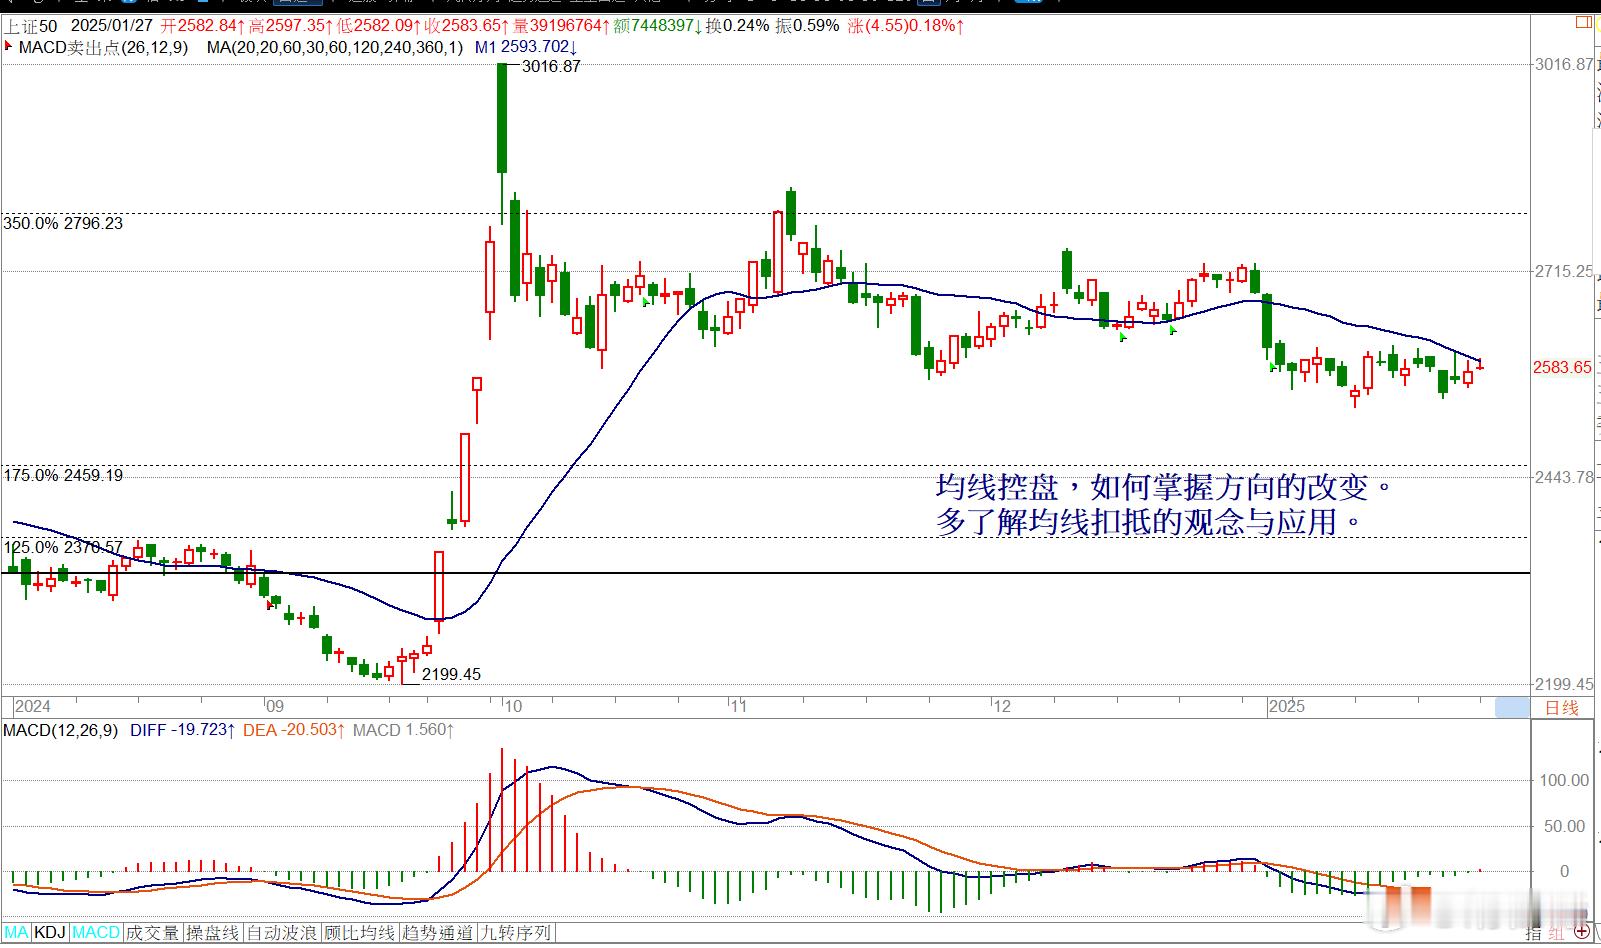Click the MACD(12,26,9) sub-chart label
This screenshot has height=948, width=1601.
[60, 730]
